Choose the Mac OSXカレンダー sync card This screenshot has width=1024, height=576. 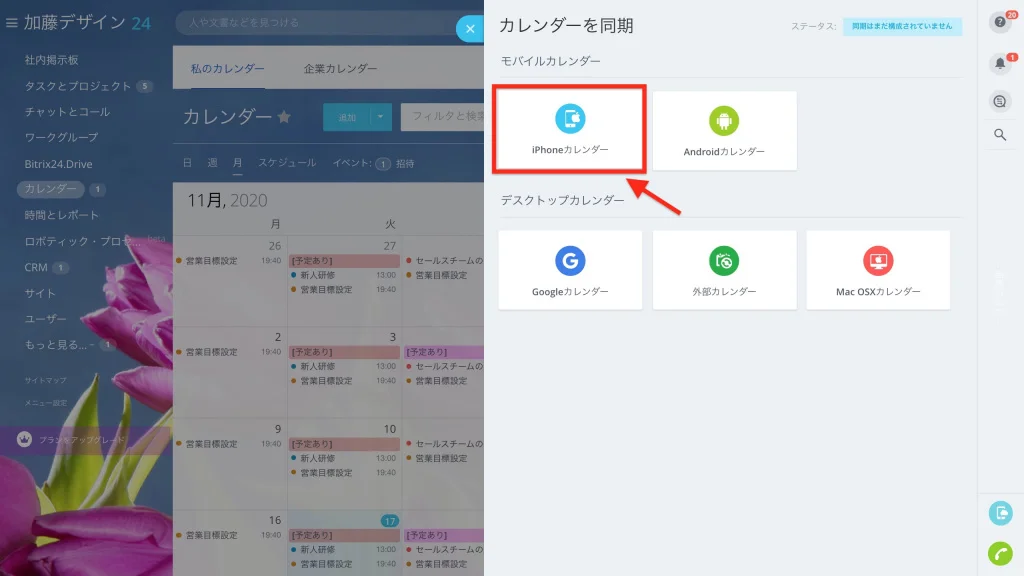(x=878, y=270)
